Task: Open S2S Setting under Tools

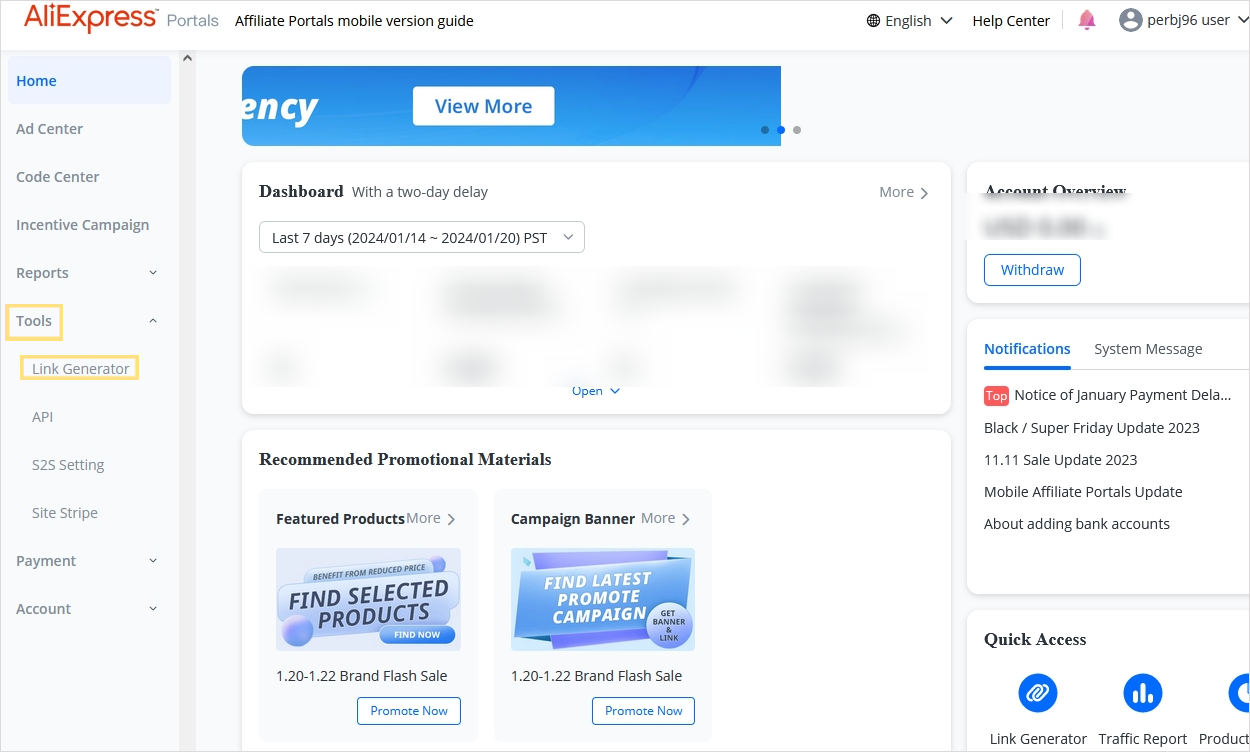Action: coord(68,465)
